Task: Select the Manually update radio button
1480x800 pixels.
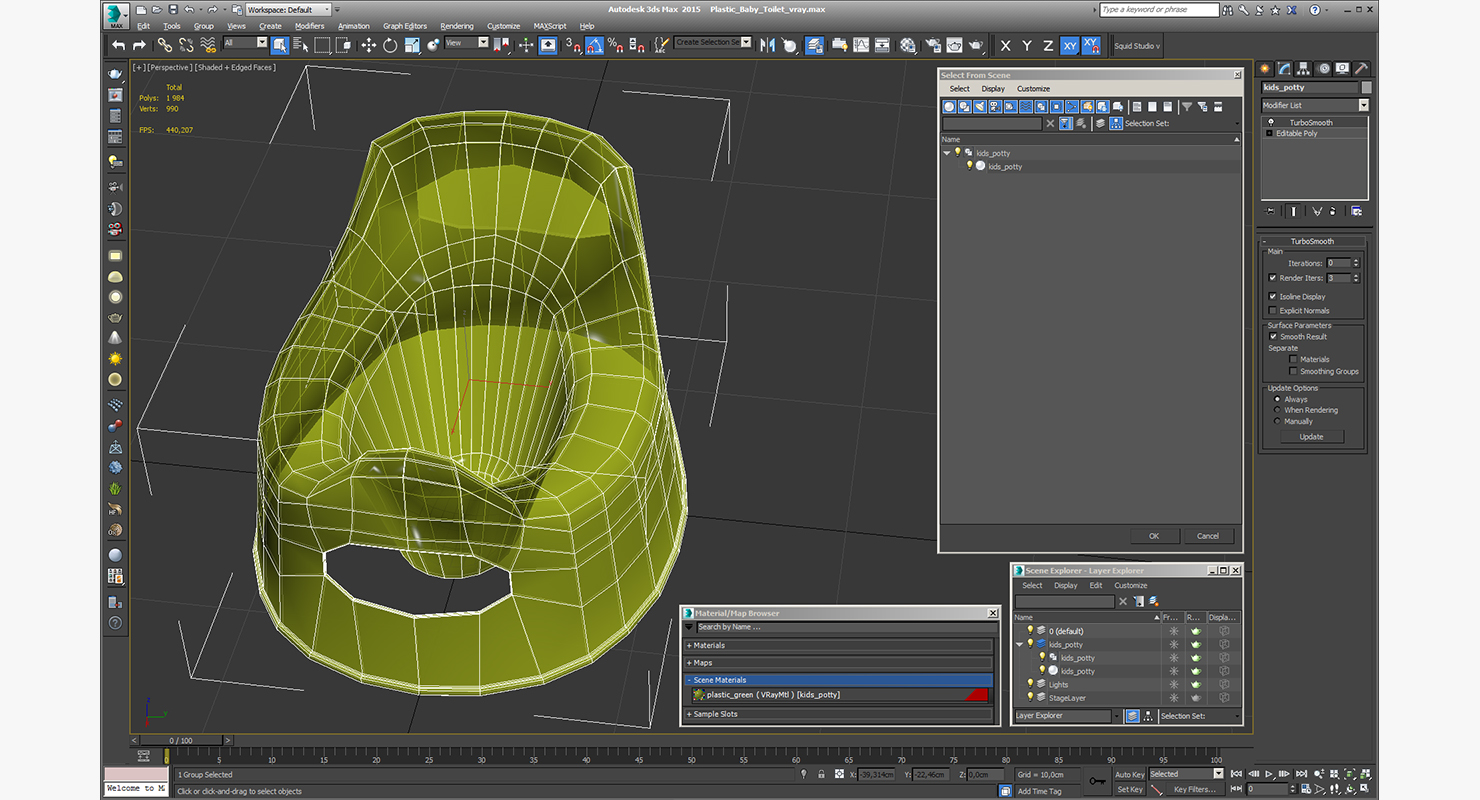Action: pos(1277,421)
